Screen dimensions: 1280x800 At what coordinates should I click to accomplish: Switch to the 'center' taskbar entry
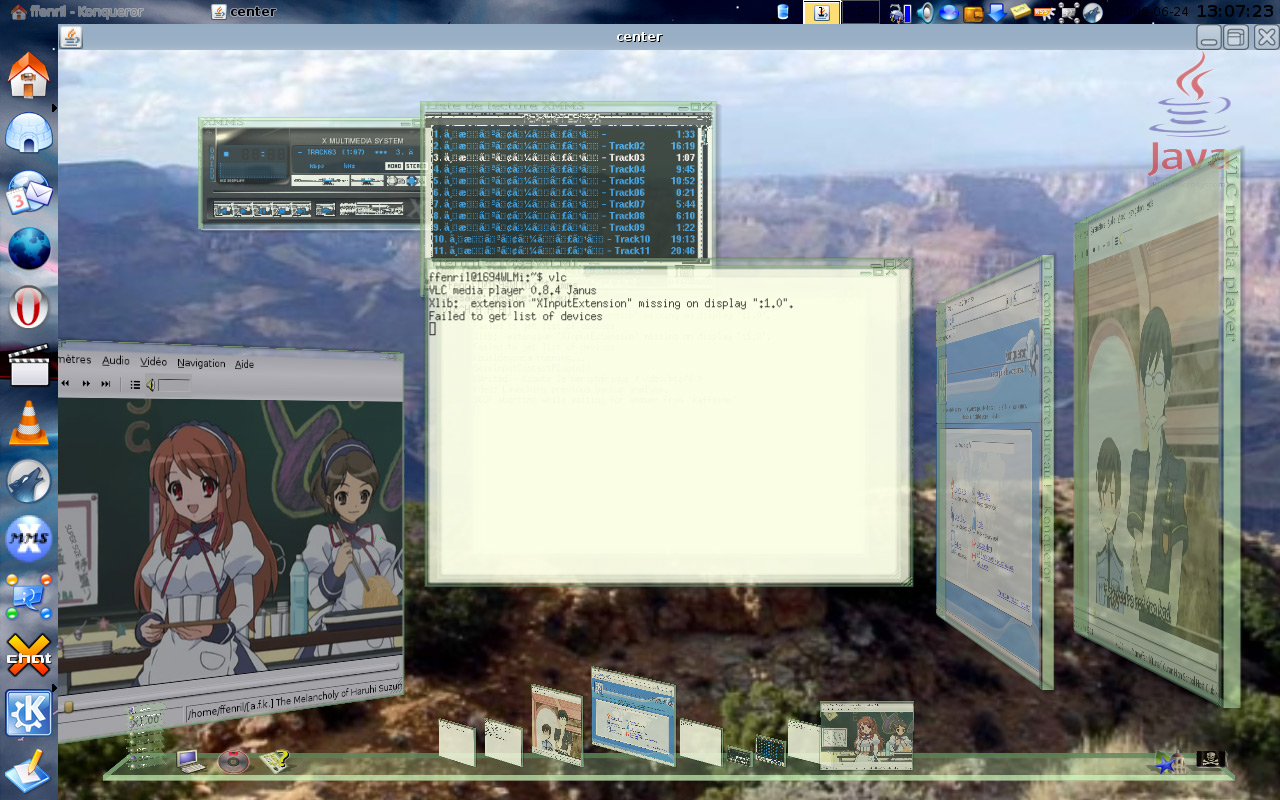[x=245, y=12]
